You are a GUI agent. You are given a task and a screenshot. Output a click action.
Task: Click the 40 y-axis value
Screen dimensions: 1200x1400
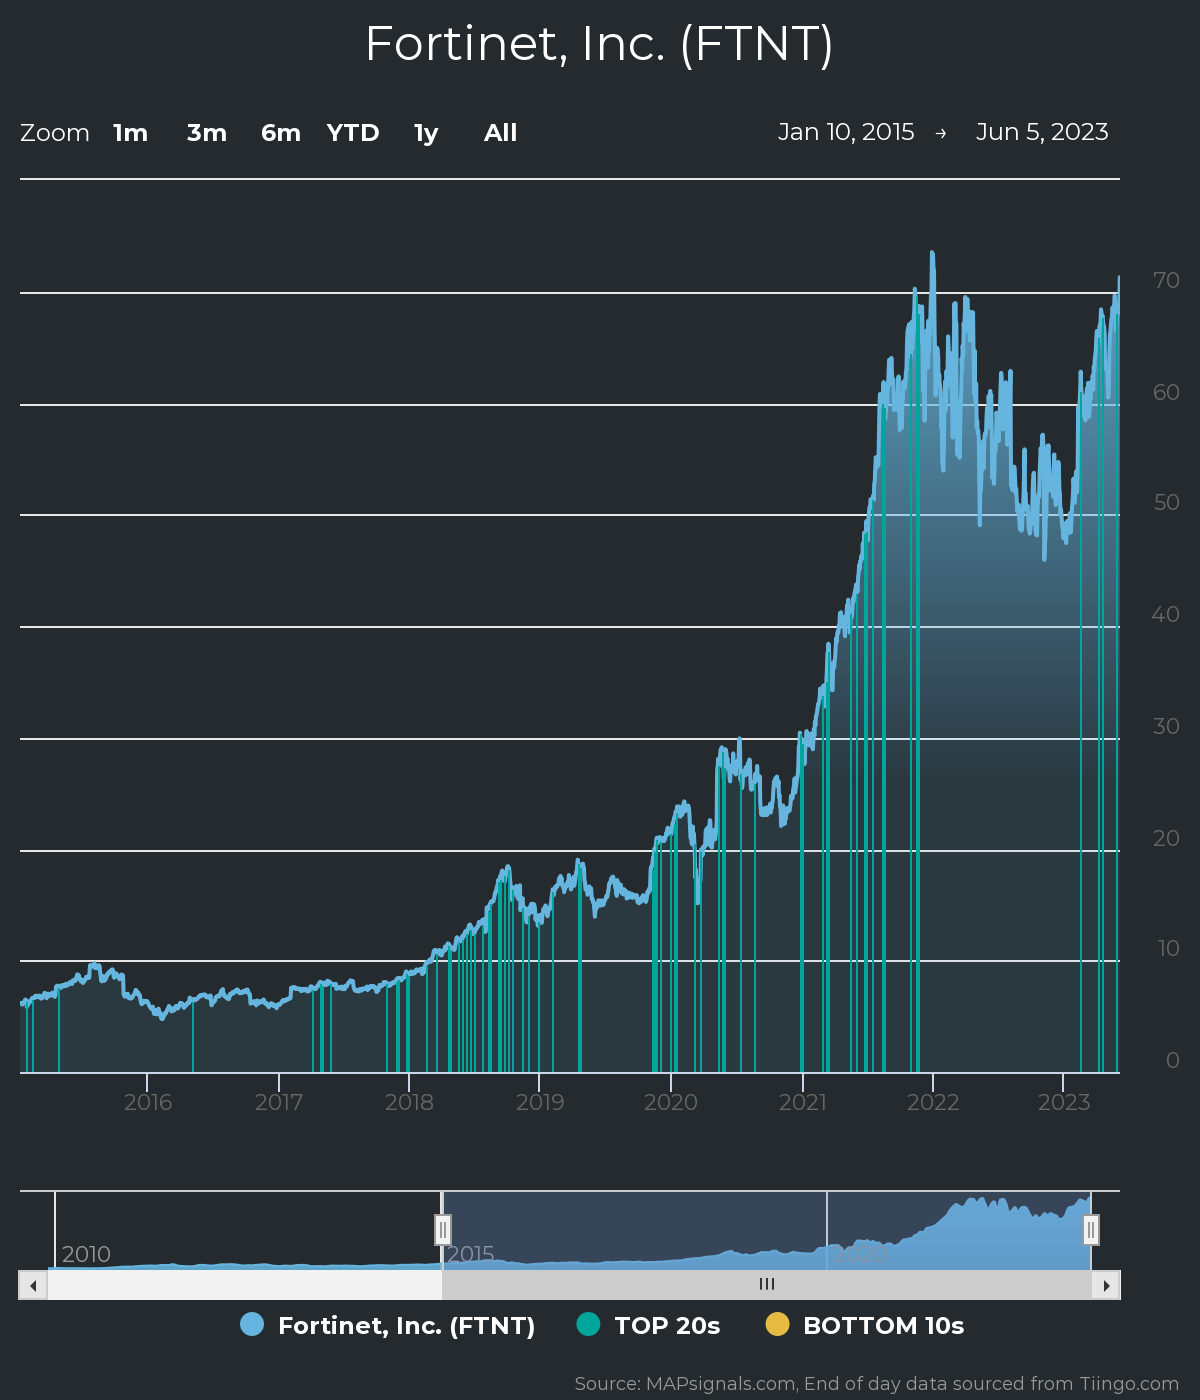[x=1166, y=614]
